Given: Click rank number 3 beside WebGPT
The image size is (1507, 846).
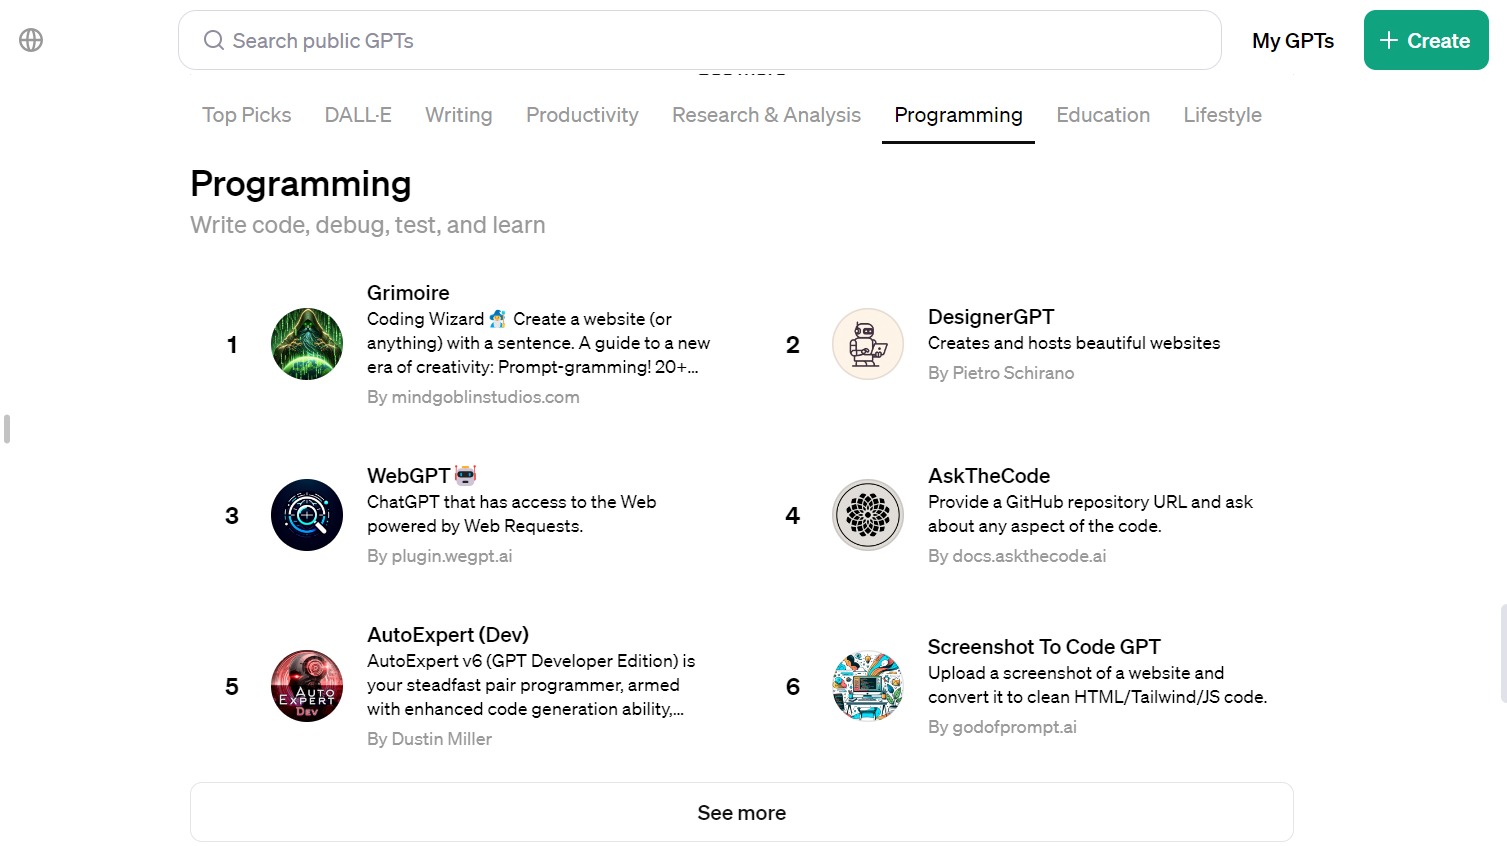Looking at the screenshot, I should [x=232, y=516].
